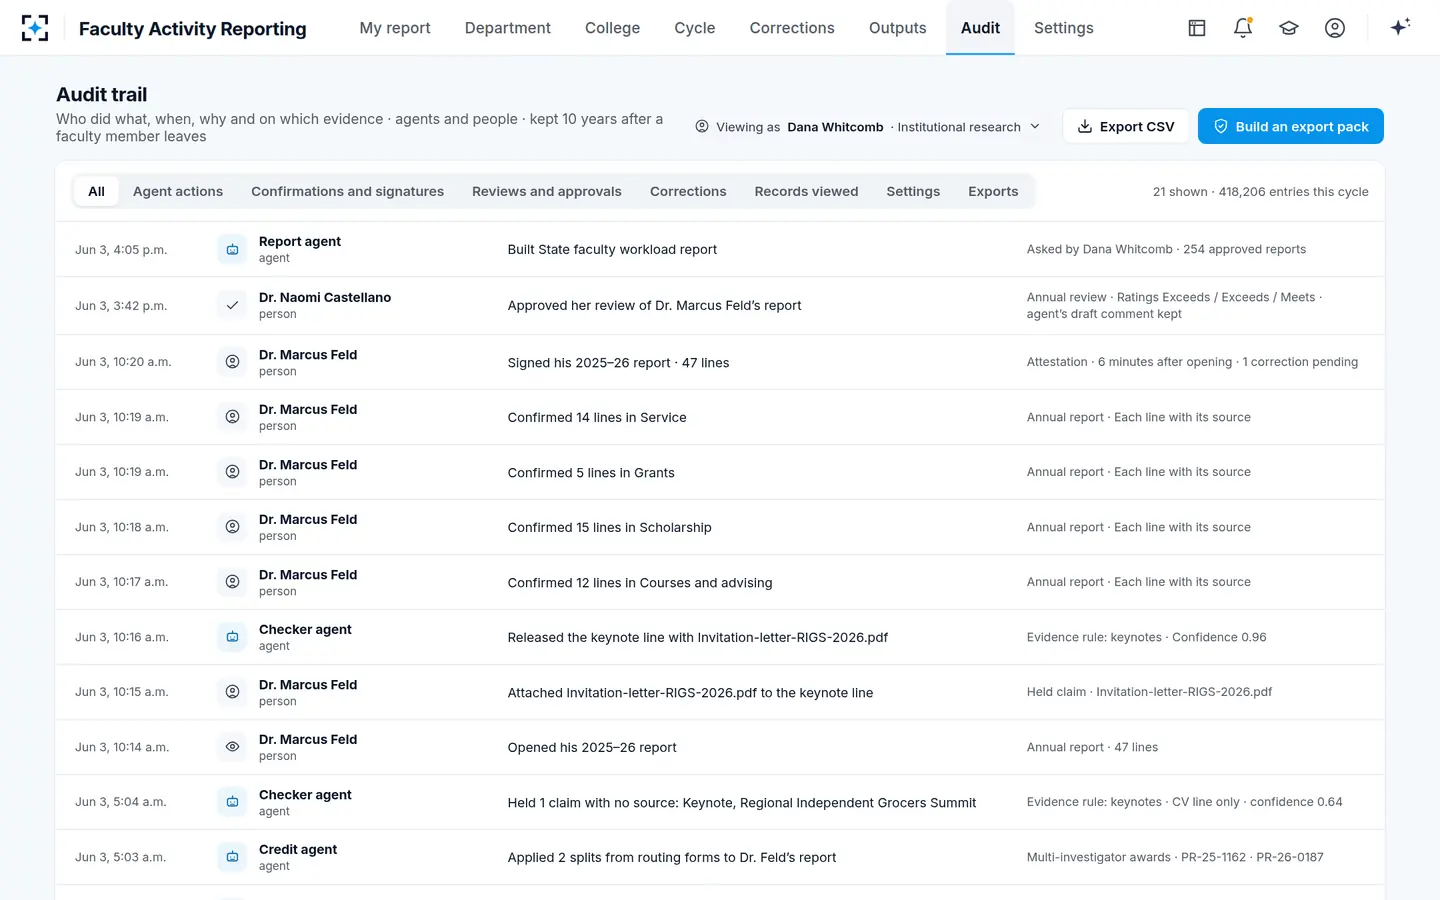Click "Approved her review of Dr. Marcus Feld's report"

click(x=654, y=306)
